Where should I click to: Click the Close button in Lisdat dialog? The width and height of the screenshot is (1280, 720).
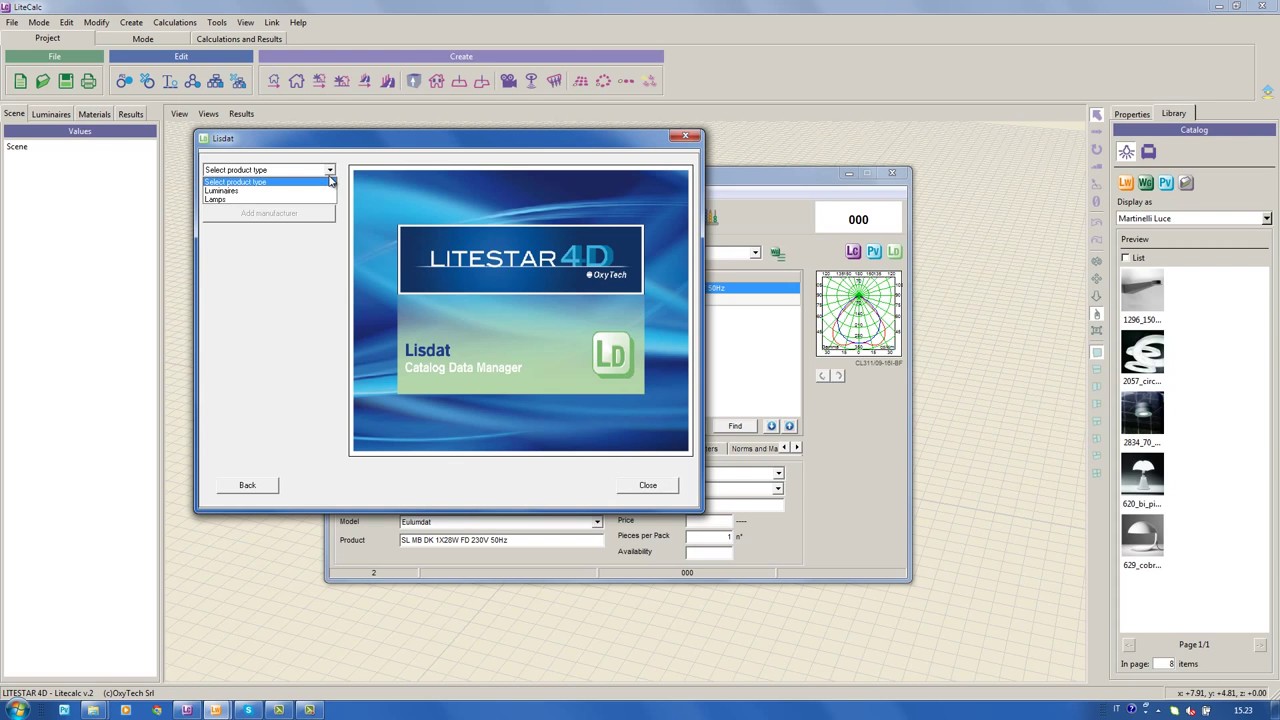648,485
